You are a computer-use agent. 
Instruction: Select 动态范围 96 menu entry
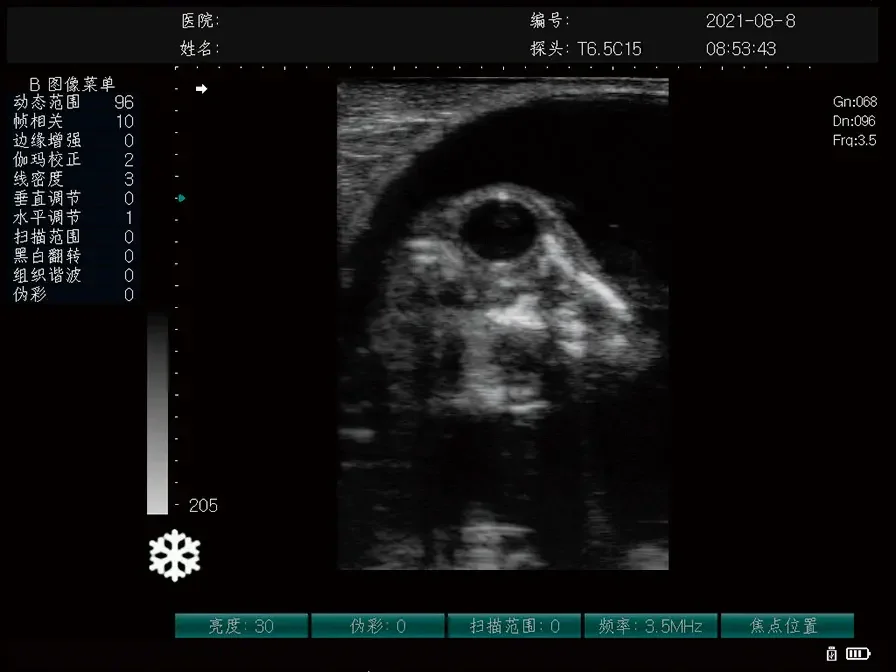point(74,102)
